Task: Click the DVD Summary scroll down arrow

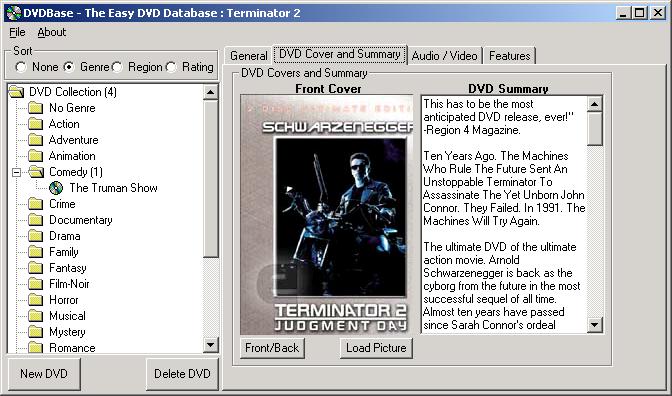Action: 594,325
